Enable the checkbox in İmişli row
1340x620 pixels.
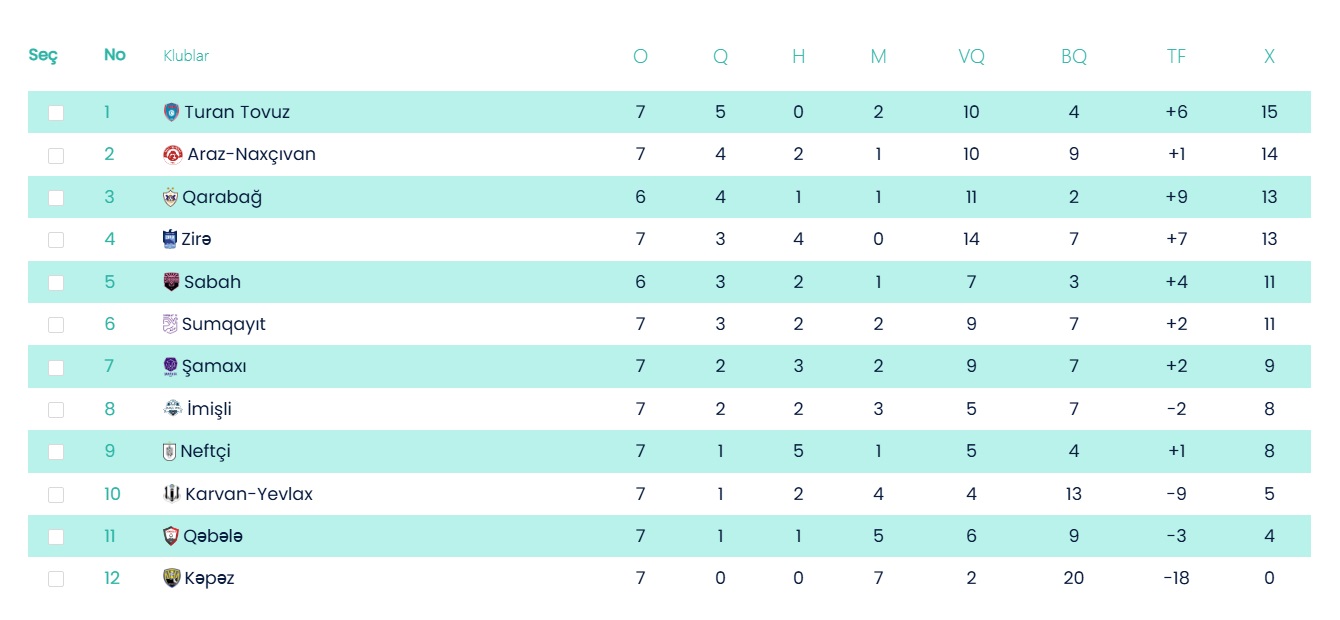click(x=56, y=410)
